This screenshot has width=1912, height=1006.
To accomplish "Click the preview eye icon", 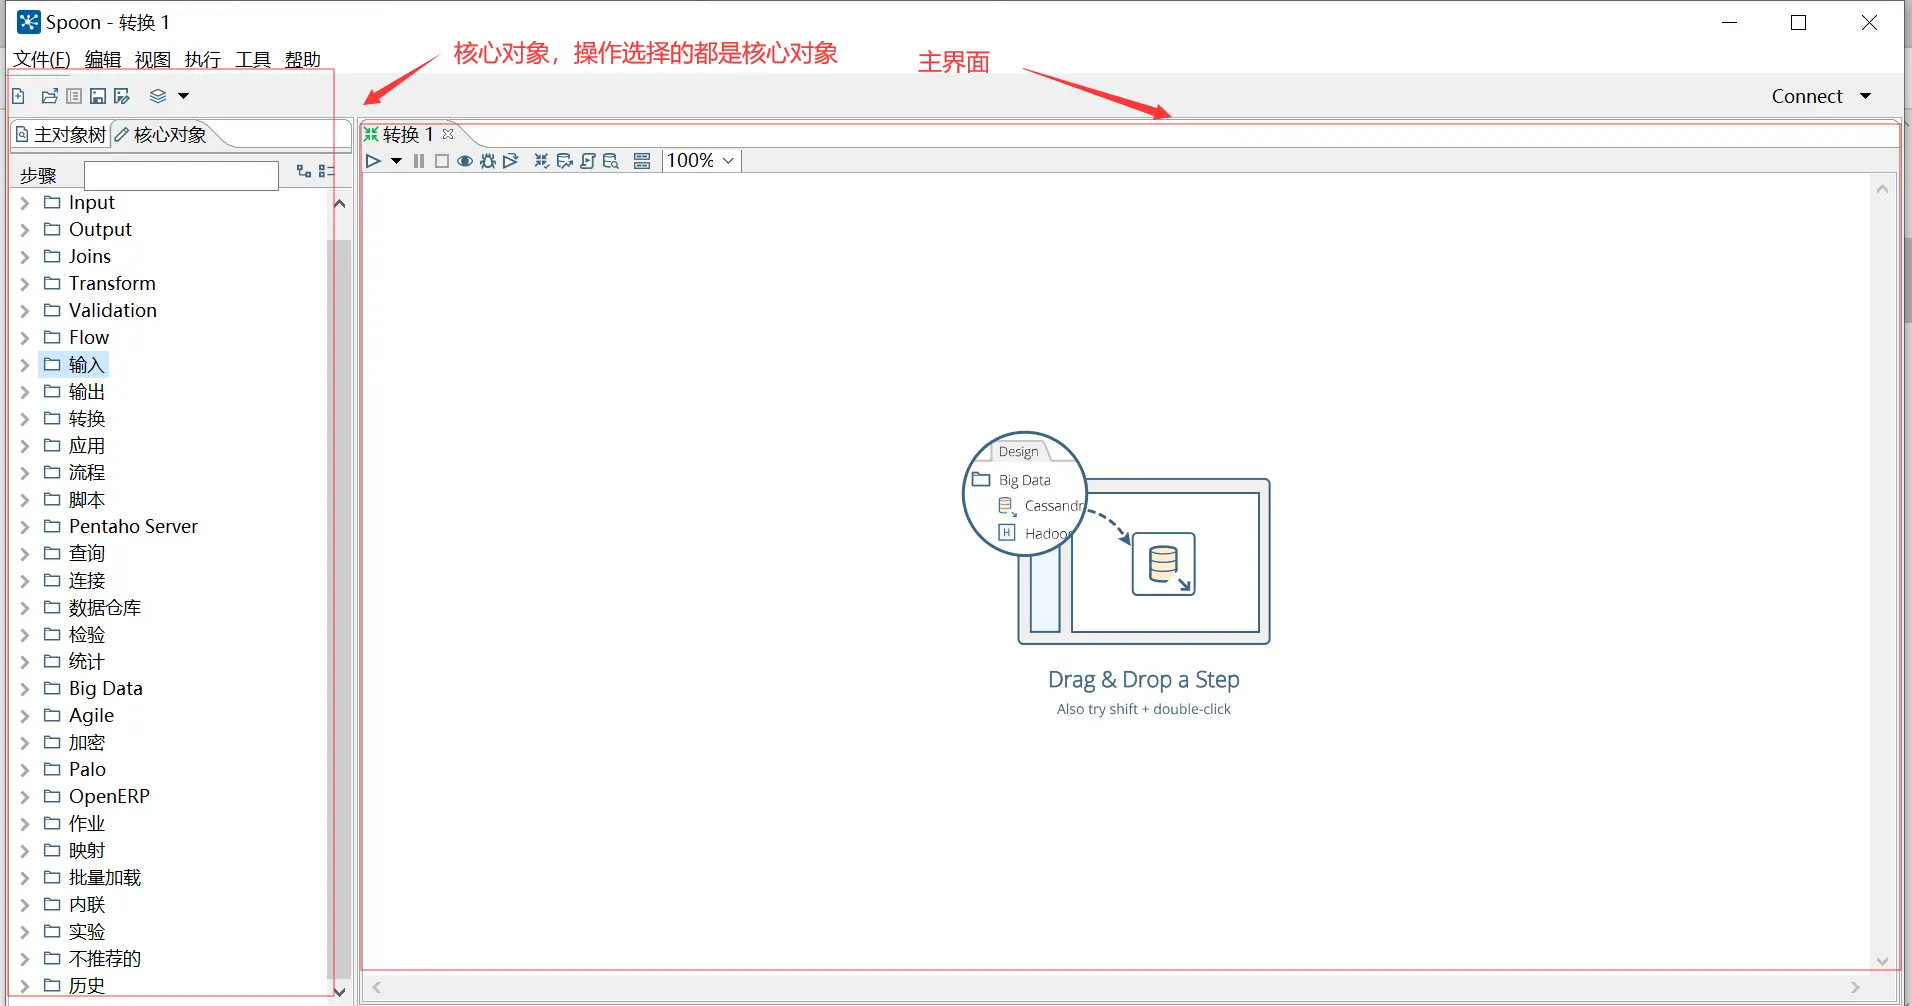I will click(465, 161).
